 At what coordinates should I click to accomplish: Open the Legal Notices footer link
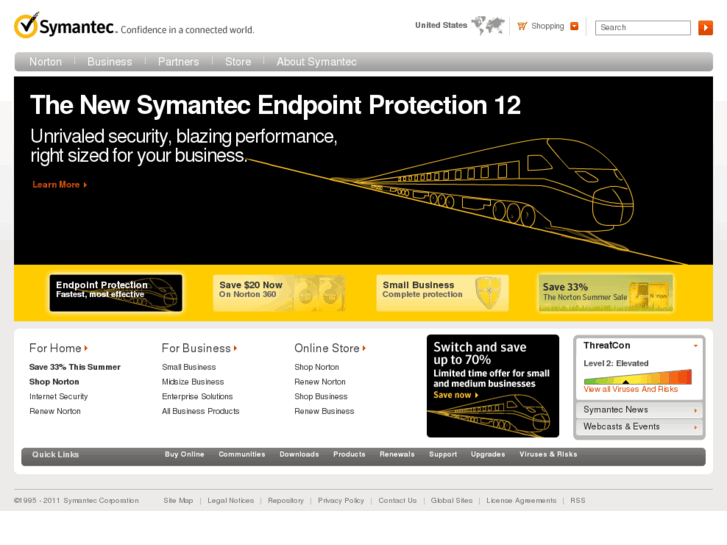230,500
